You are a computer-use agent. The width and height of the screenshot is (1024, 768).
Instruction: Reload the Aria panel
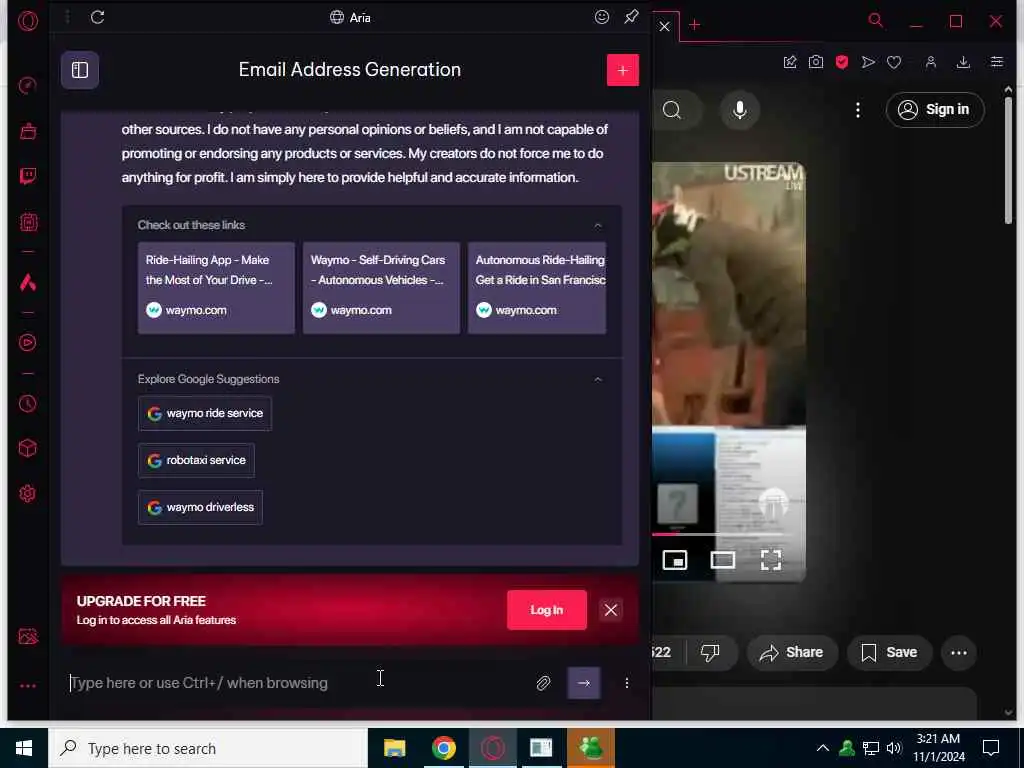(97, 17)
